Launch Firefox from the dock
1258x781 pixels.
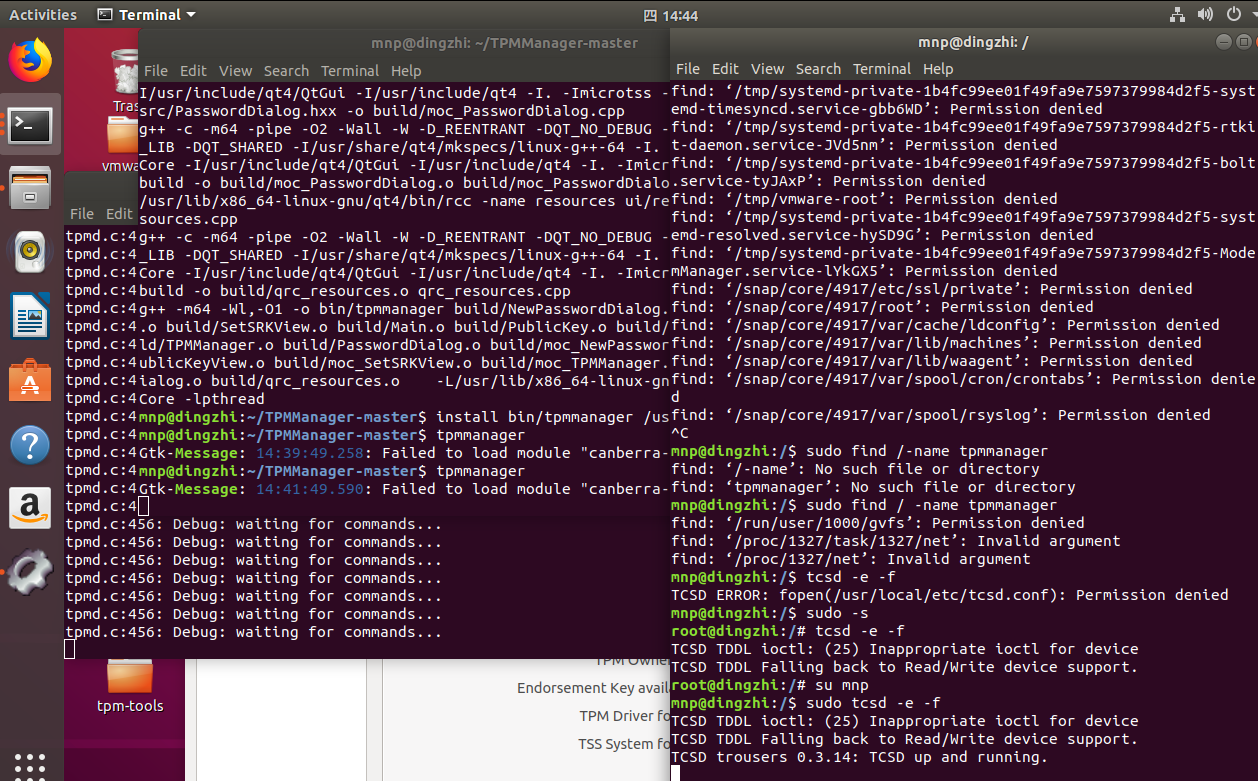click(x=30, y=60)
